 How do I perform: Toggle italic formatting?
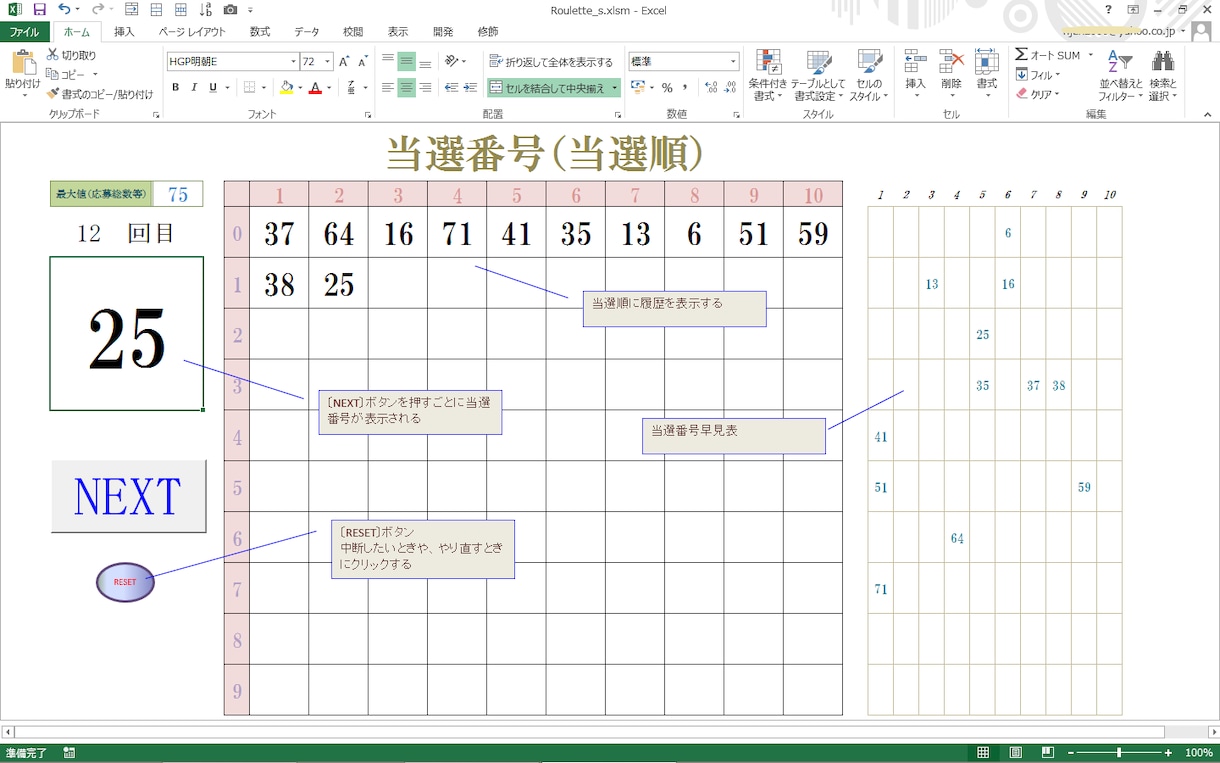pos(194,88)
